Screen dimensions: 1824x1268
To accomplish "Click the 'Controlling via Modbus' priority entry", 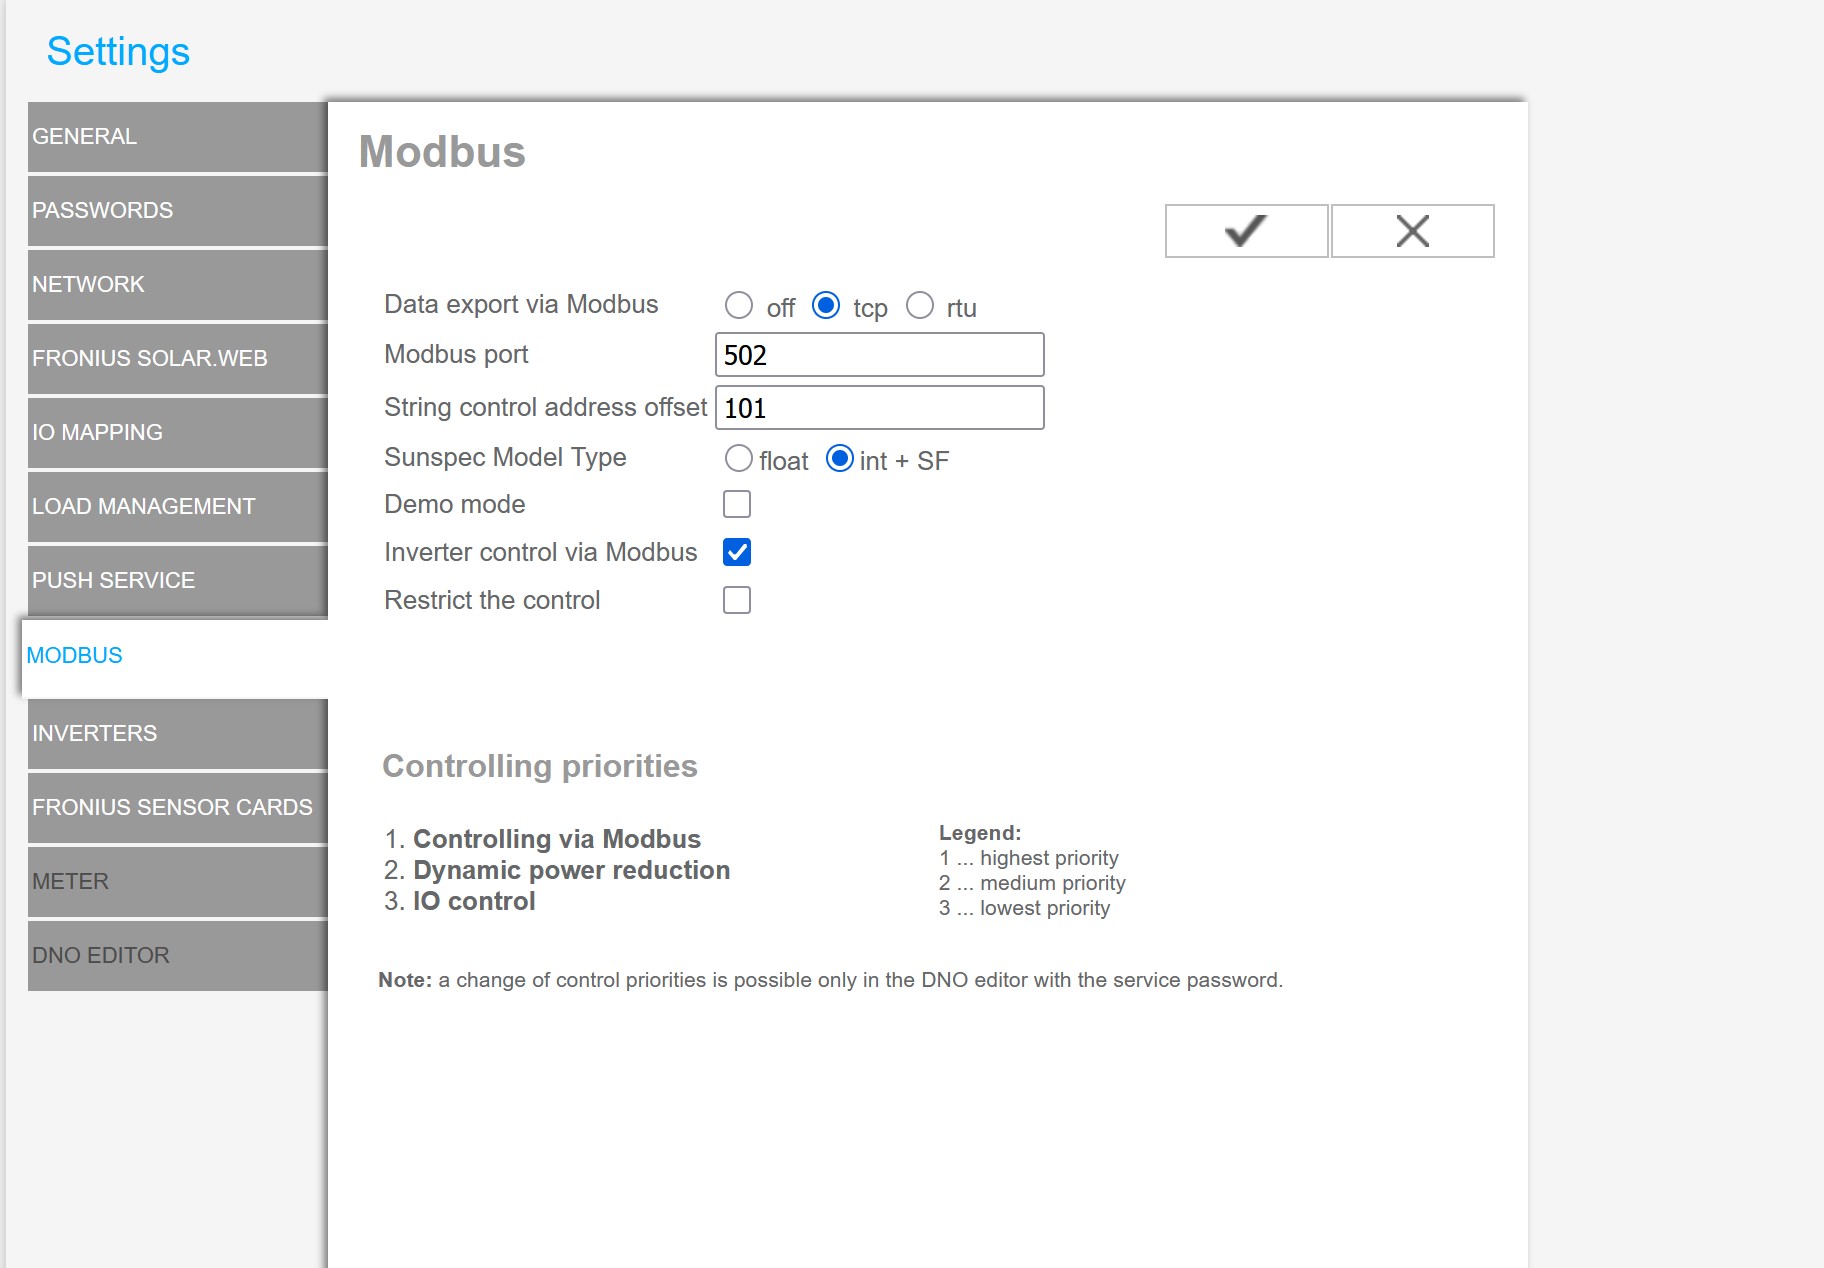I will coord(557,839).
